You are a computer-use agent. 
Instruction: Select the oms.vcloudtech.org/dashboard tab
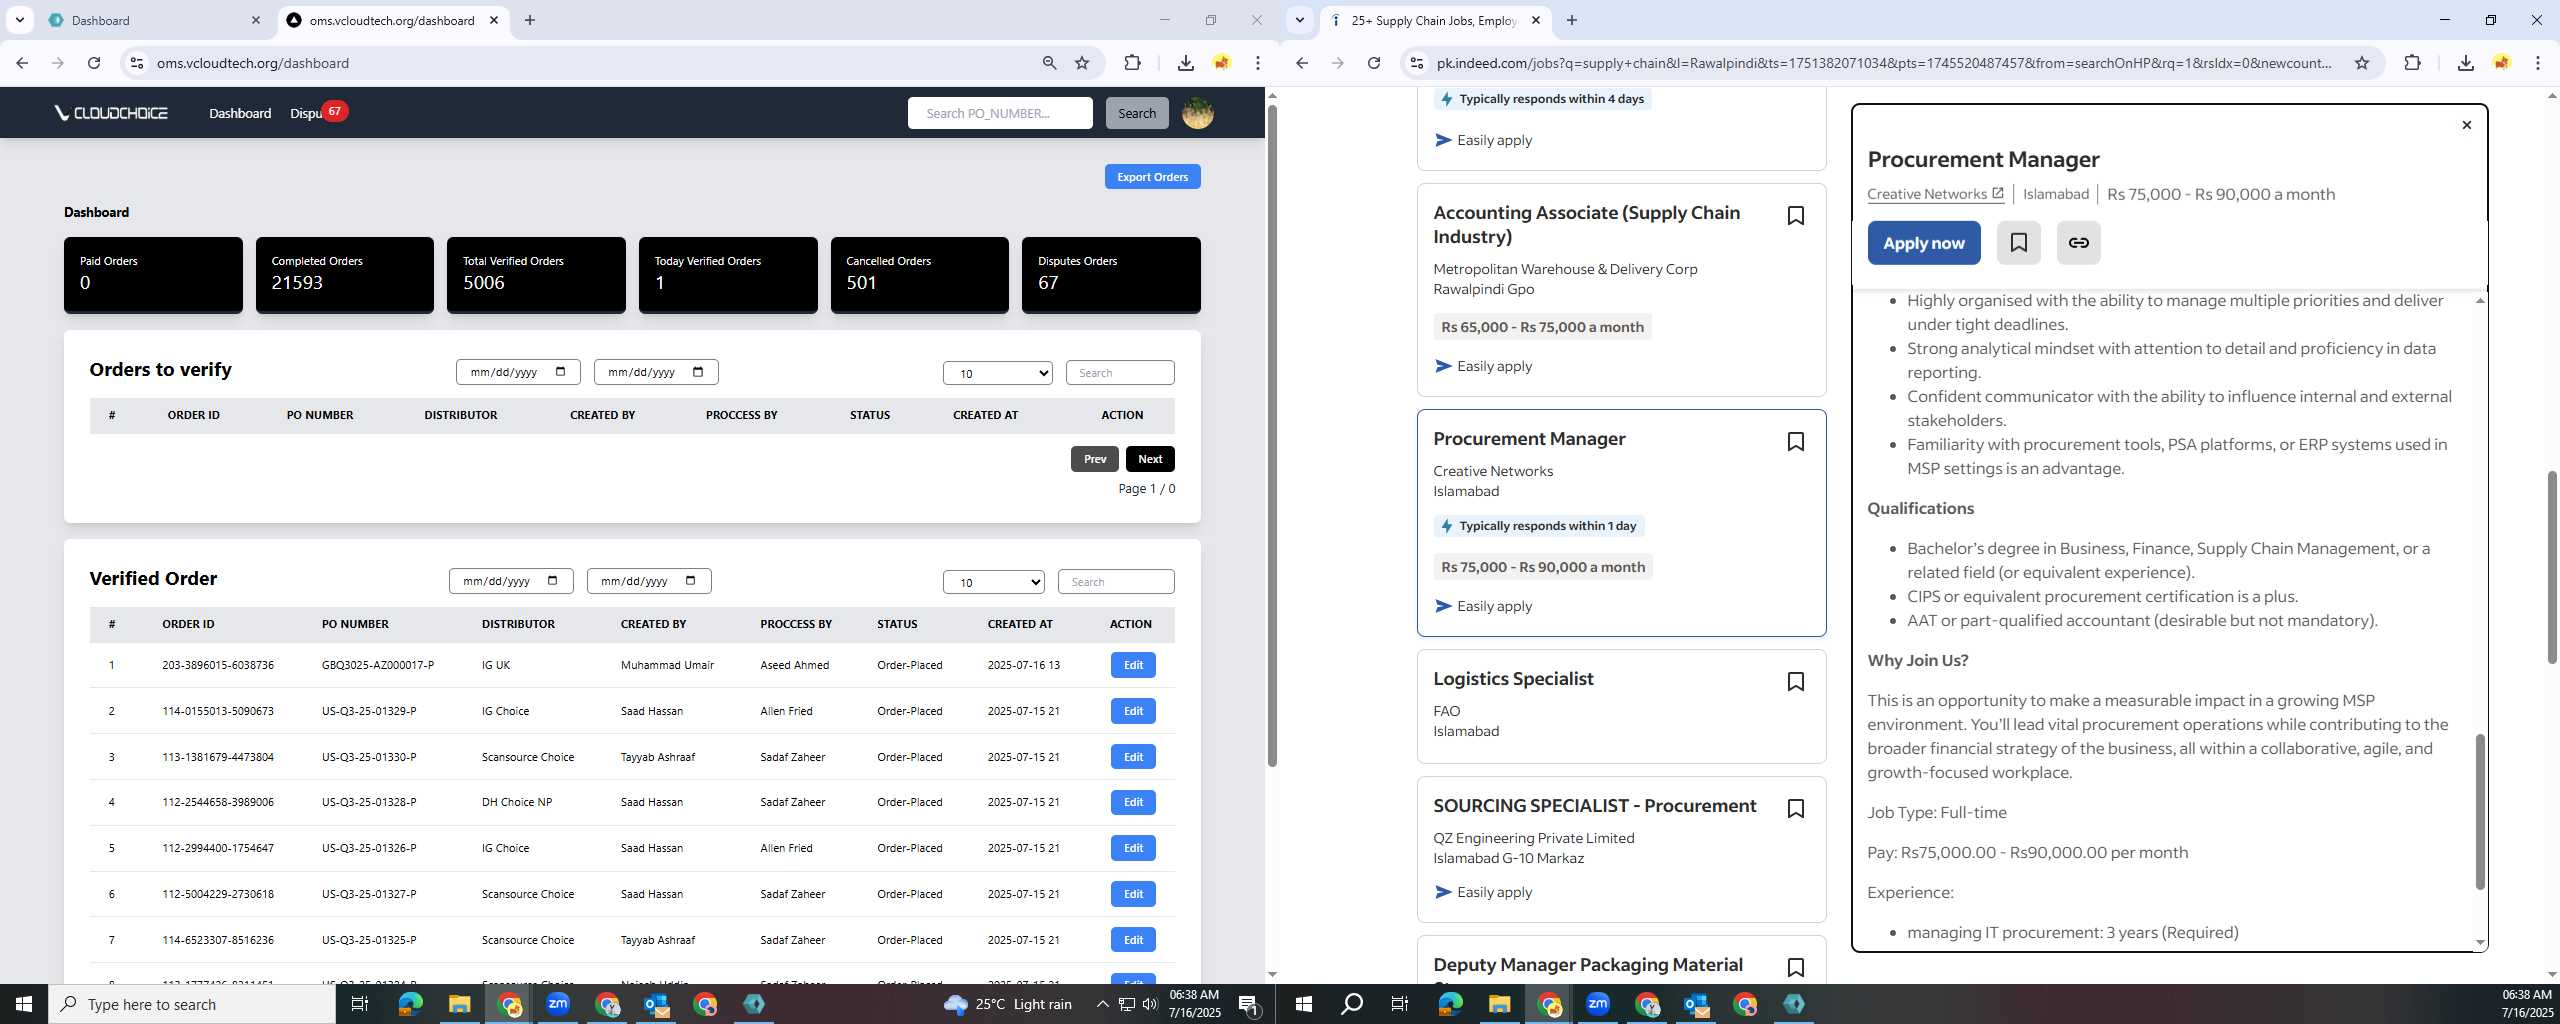coord(390,20)
